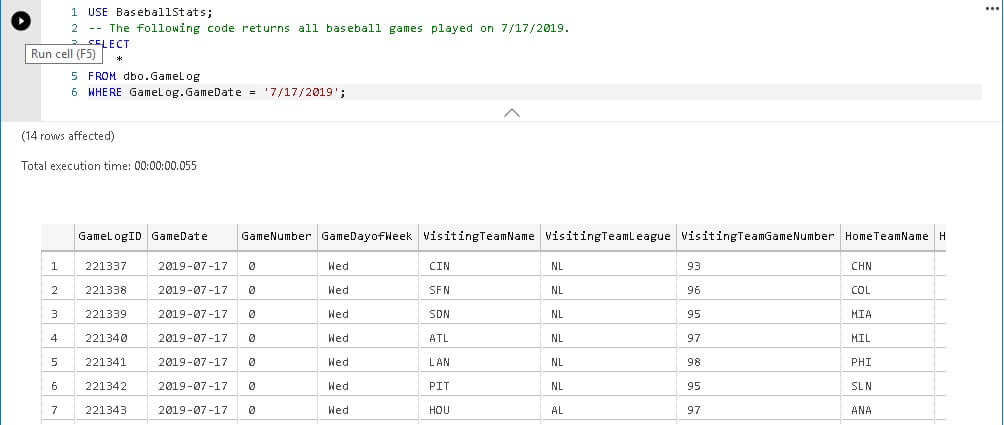
Task: Click the GameLogID column header
Action: click(111, 236)
